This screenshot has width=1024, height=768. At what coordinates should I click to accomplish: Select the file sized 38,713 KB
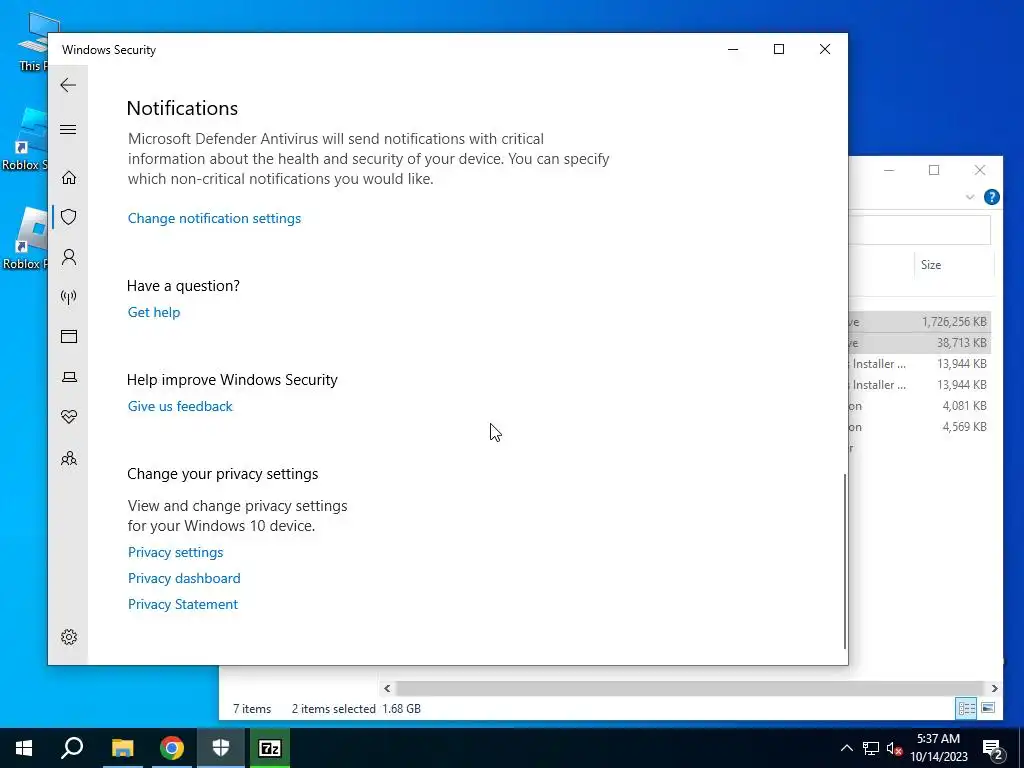pyautogui.click(x=920, y=343)
